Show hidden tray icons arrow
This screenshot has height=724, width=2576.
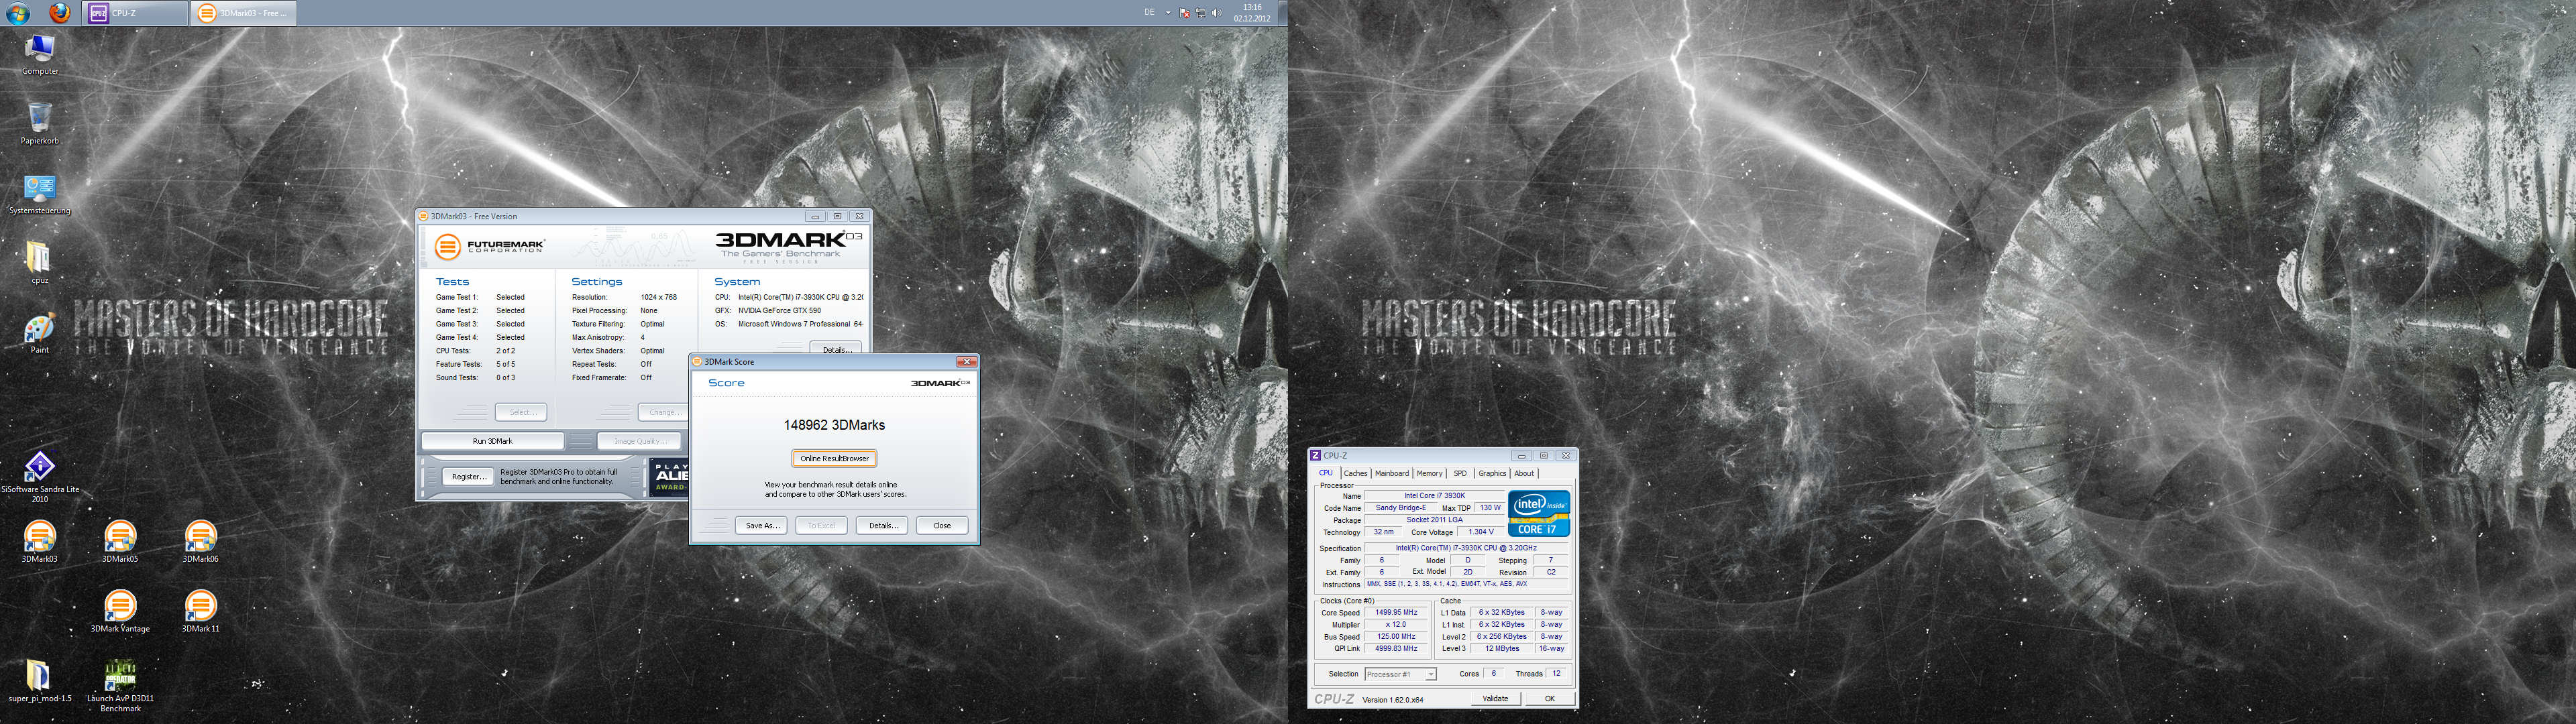tap(1168, 13)
